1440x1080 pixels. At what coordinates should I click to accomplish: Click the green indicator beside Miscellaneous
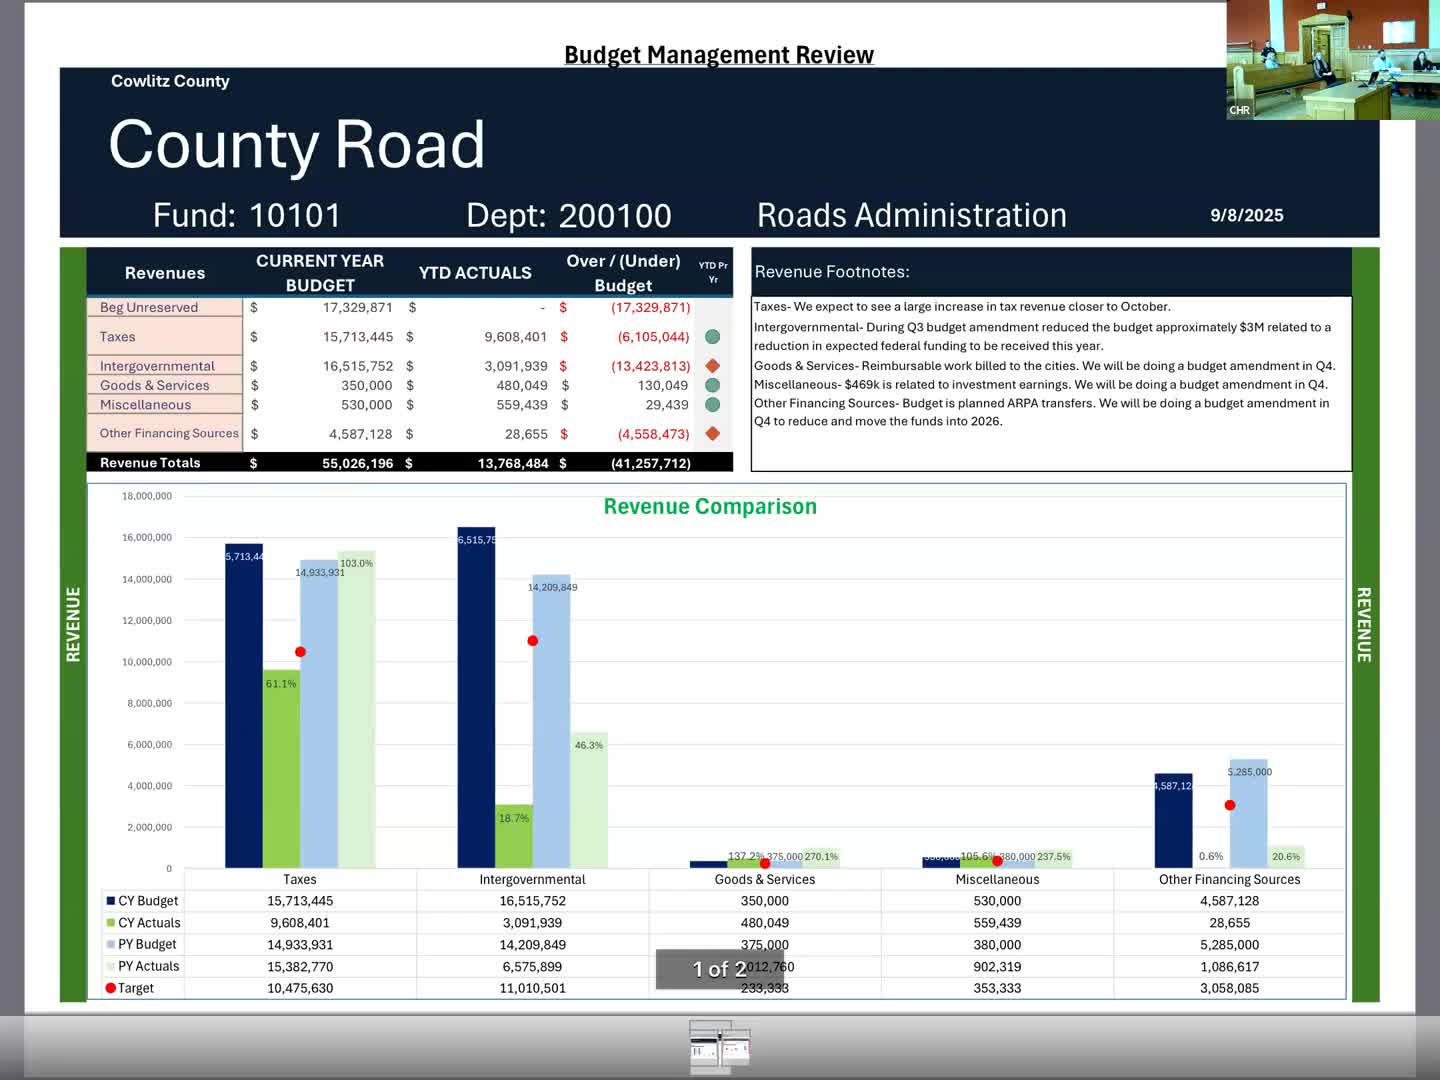(712, 405)
